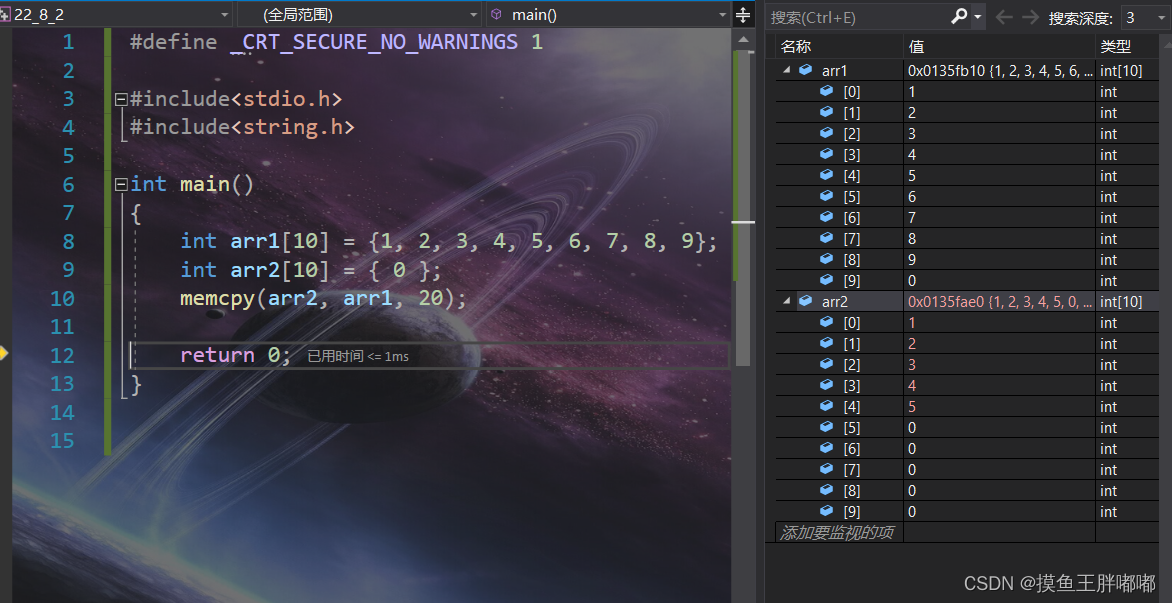This screenshot has width=1172, height=603.
Task: Click arr1 value 0x0135fb10 cell
Action: [999, 70]
